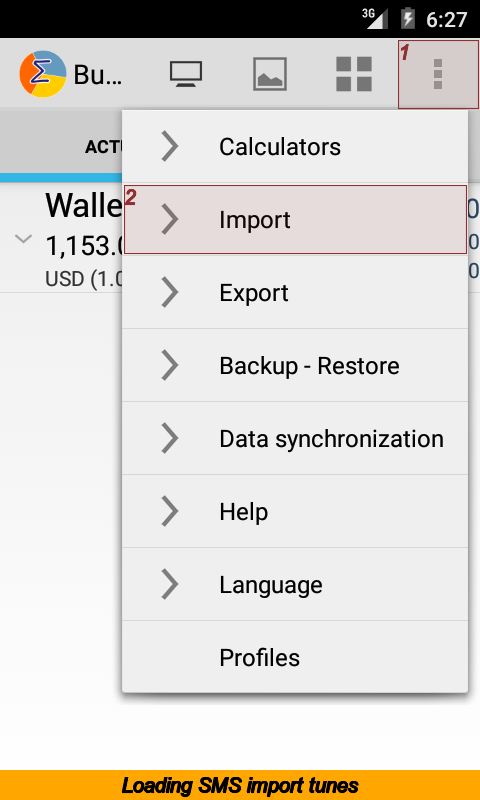Select Profiles in the menu
The height and width of the screenshot is (800, 480).
(x=295, y=657)
